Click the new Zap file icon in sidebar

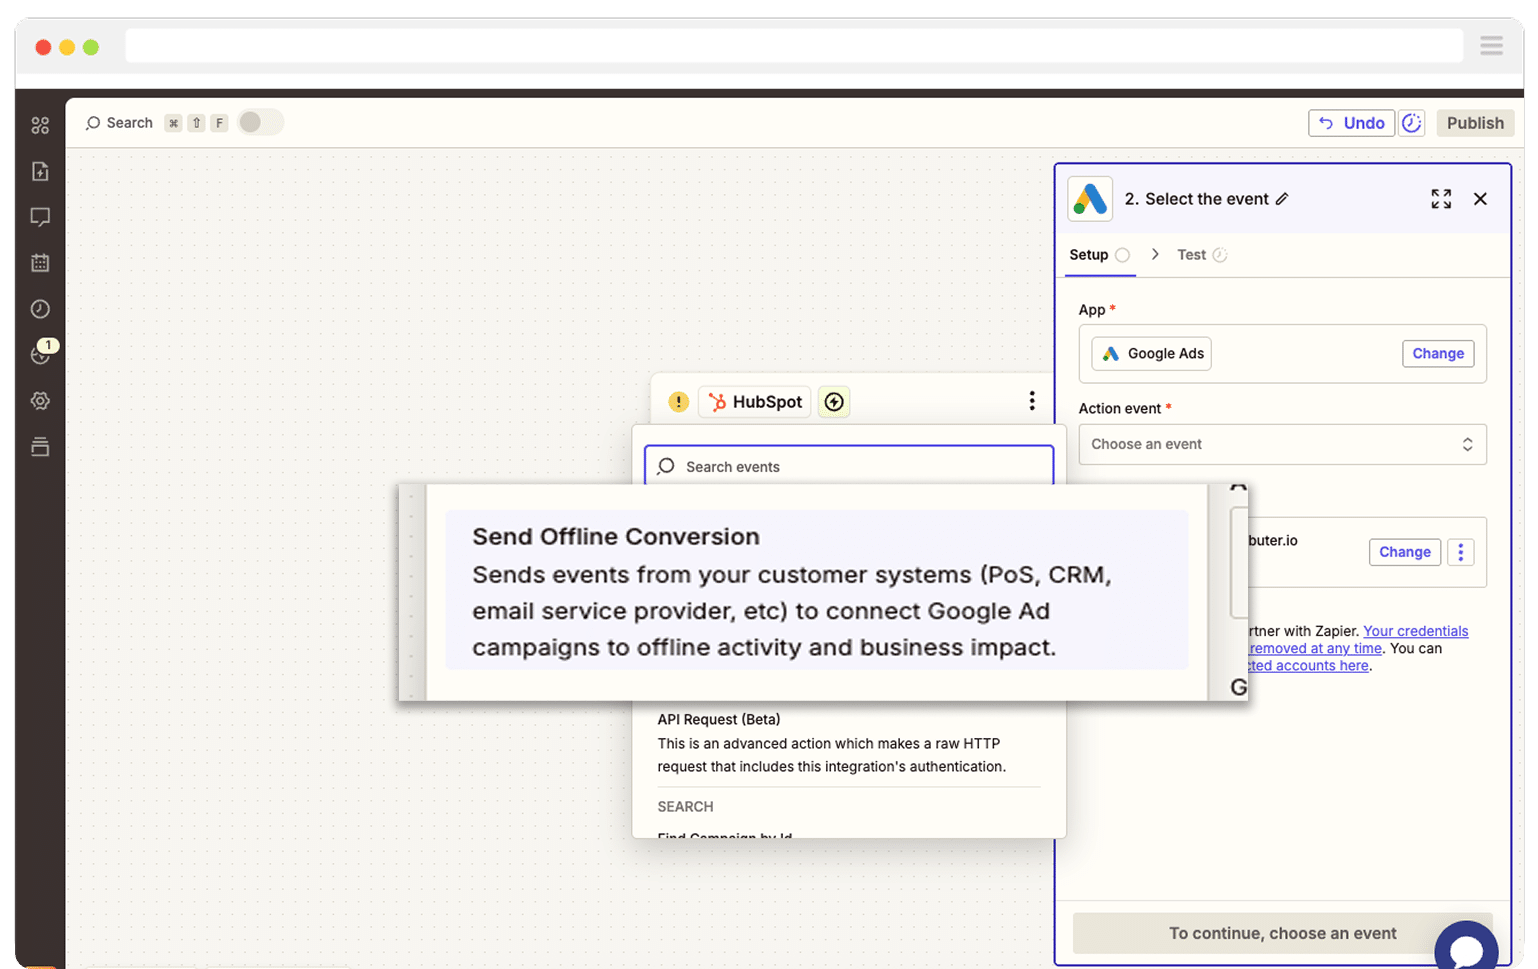[x=40, y=171]
